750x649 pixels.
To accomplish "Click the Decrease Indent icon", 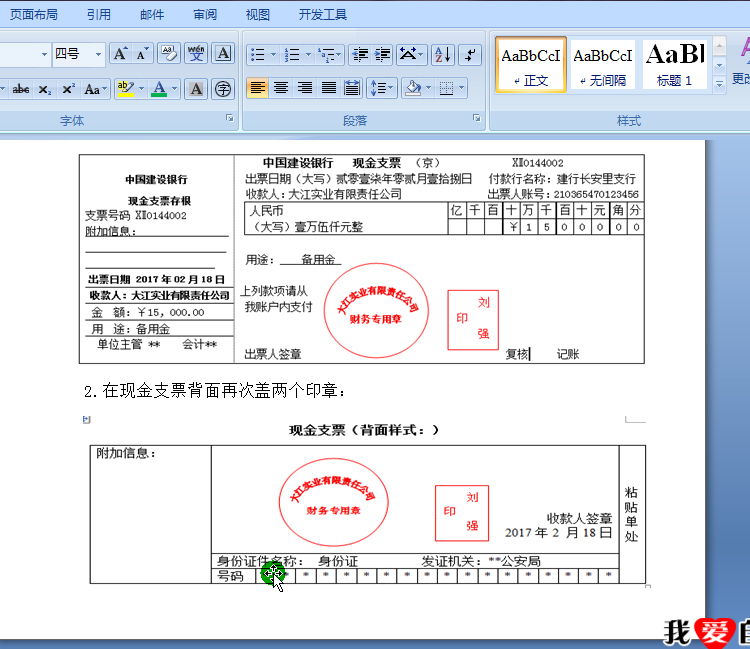I will point(360,55).
